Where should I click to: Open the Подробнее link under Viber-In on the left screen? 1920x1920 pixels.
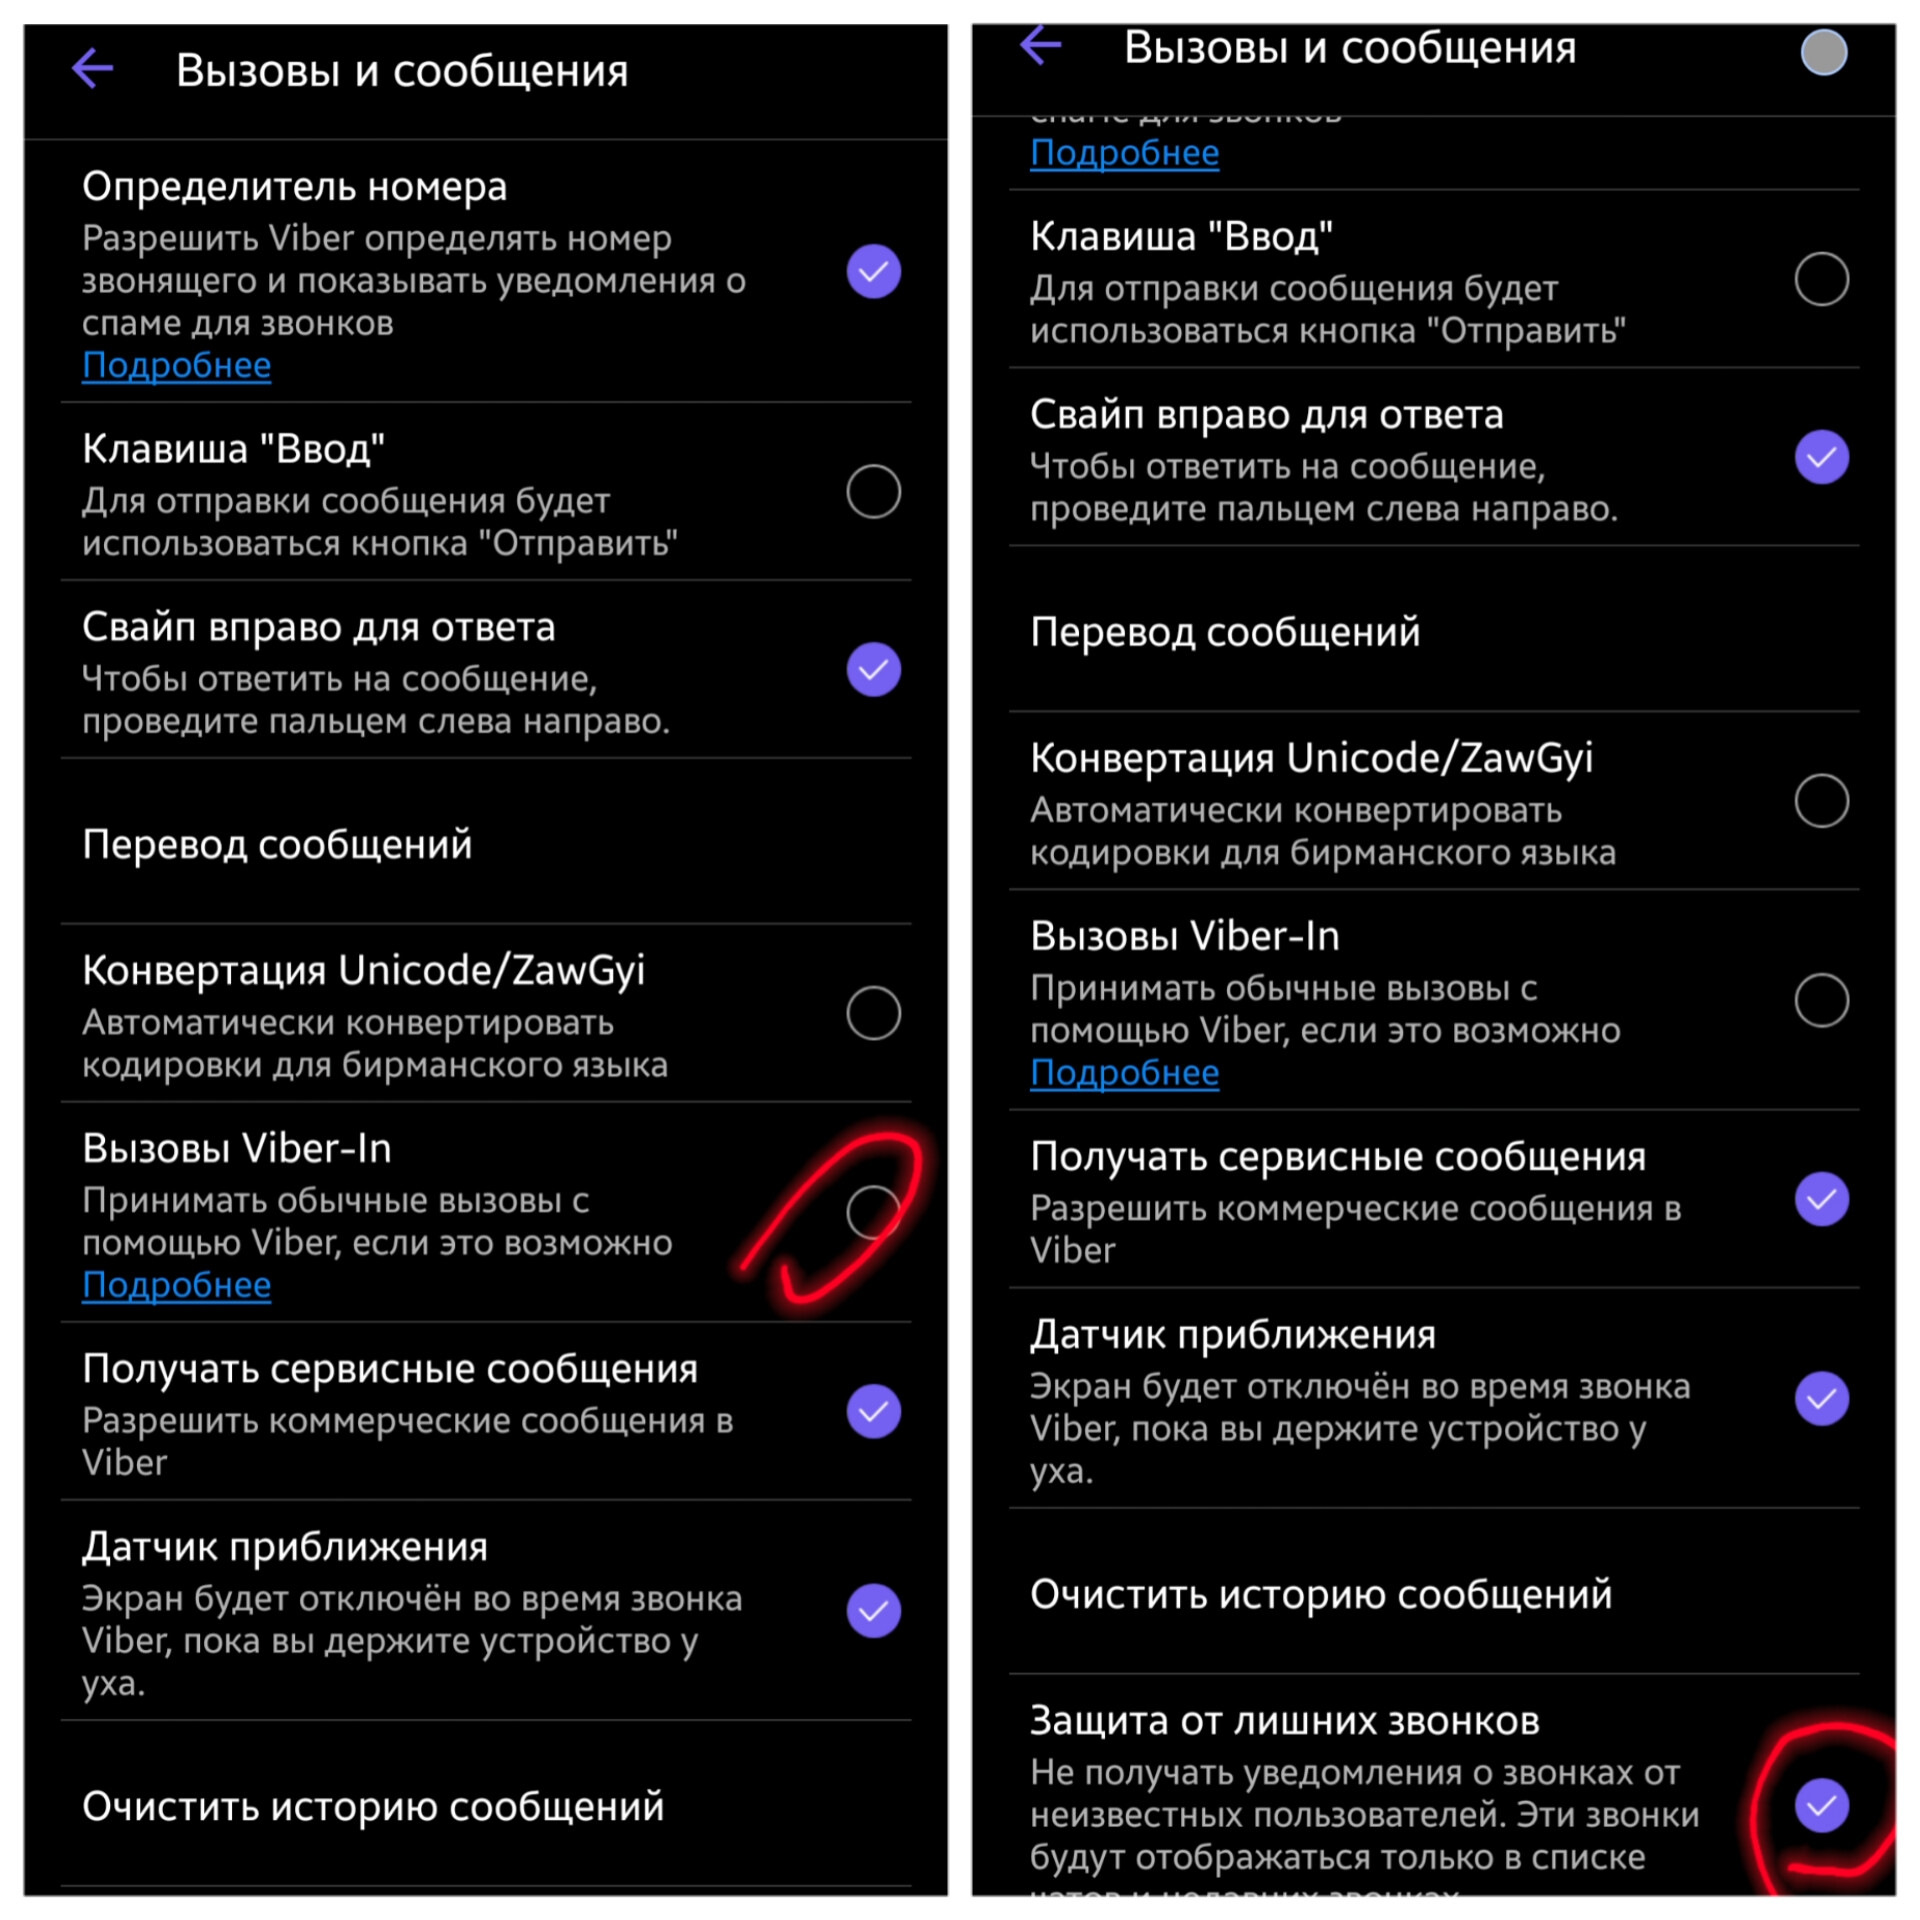click(x=177, y=1285)
